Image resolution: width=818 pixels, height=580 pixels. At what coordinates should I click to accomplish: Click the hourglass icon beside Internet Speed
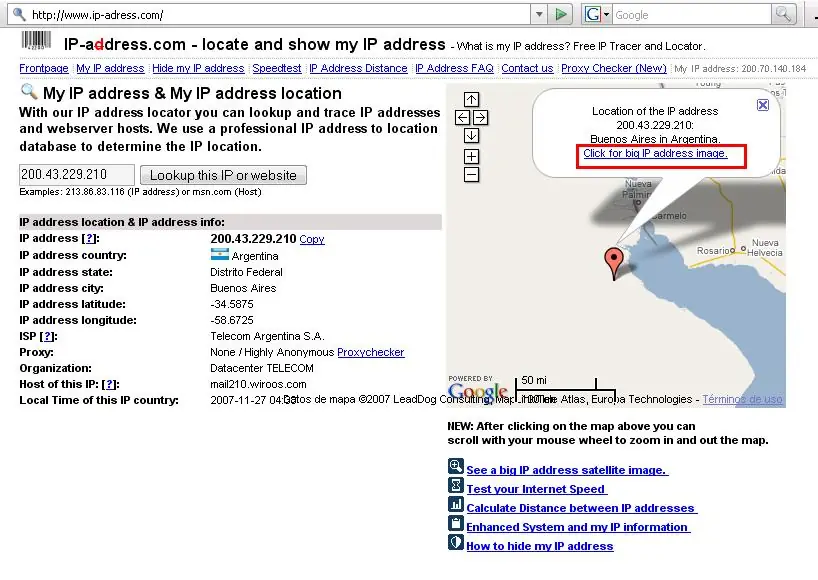click(x=455, y=485)
